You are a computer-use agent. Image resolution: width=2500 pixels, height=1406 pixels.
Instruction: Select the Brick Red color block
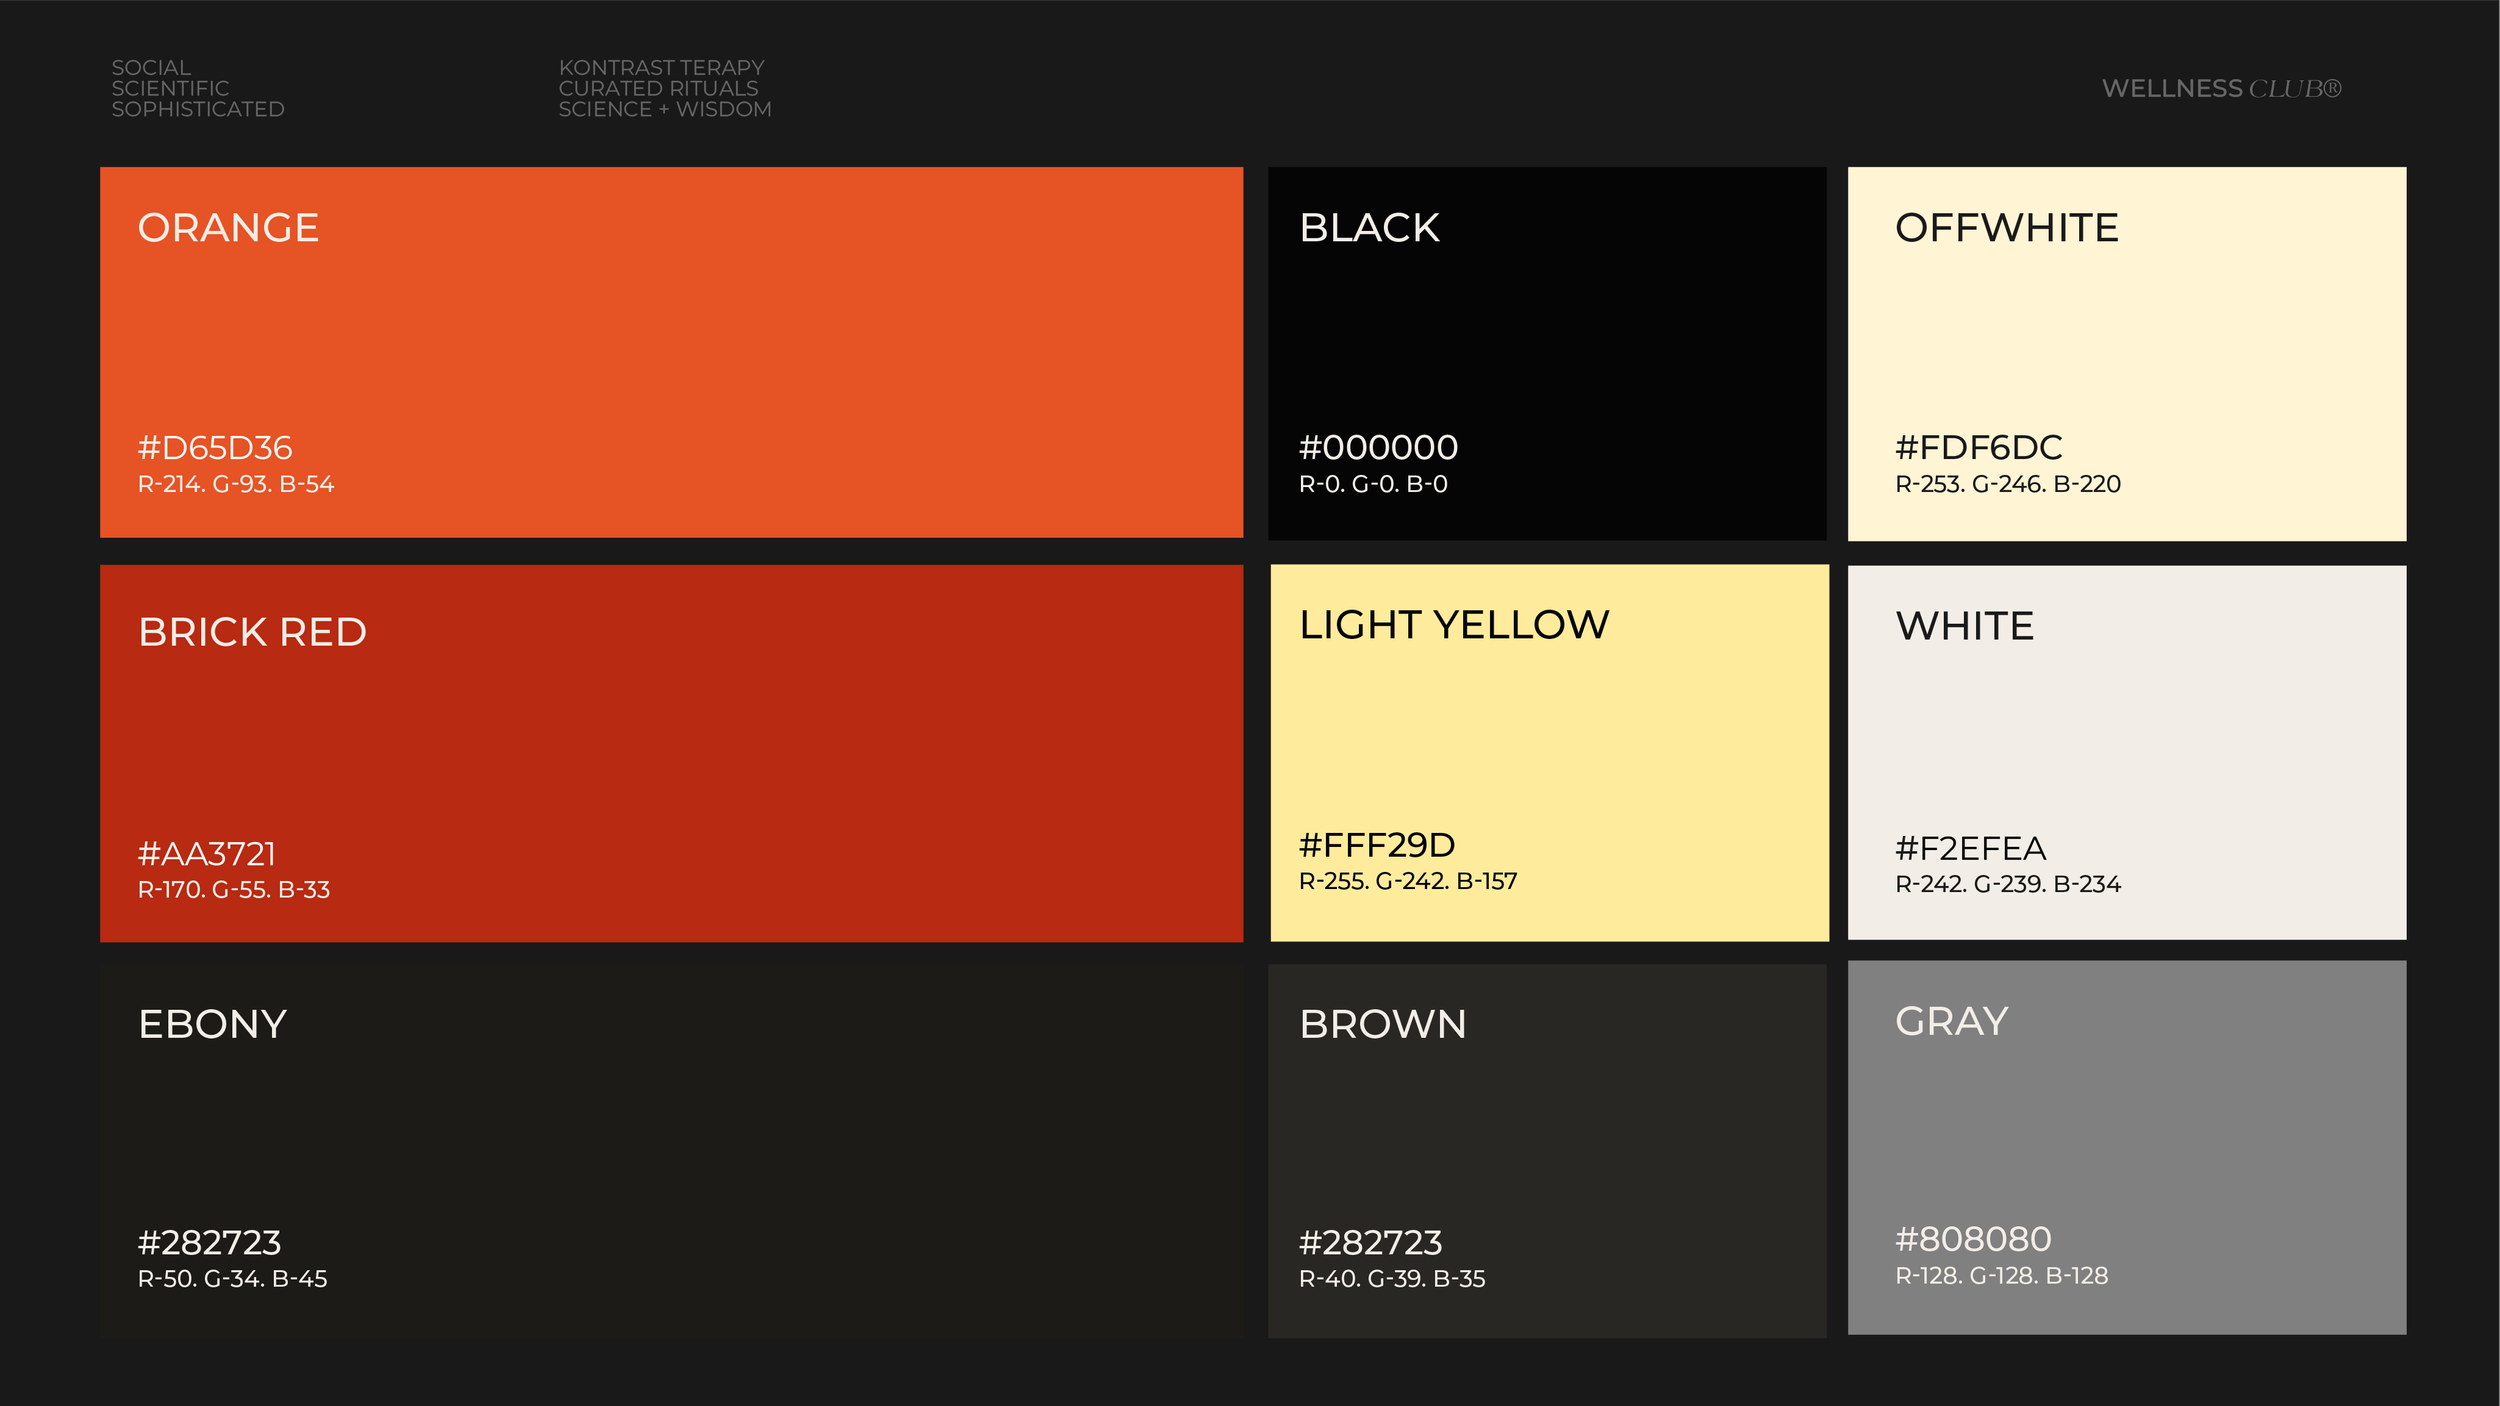click(x=671, y=753)
